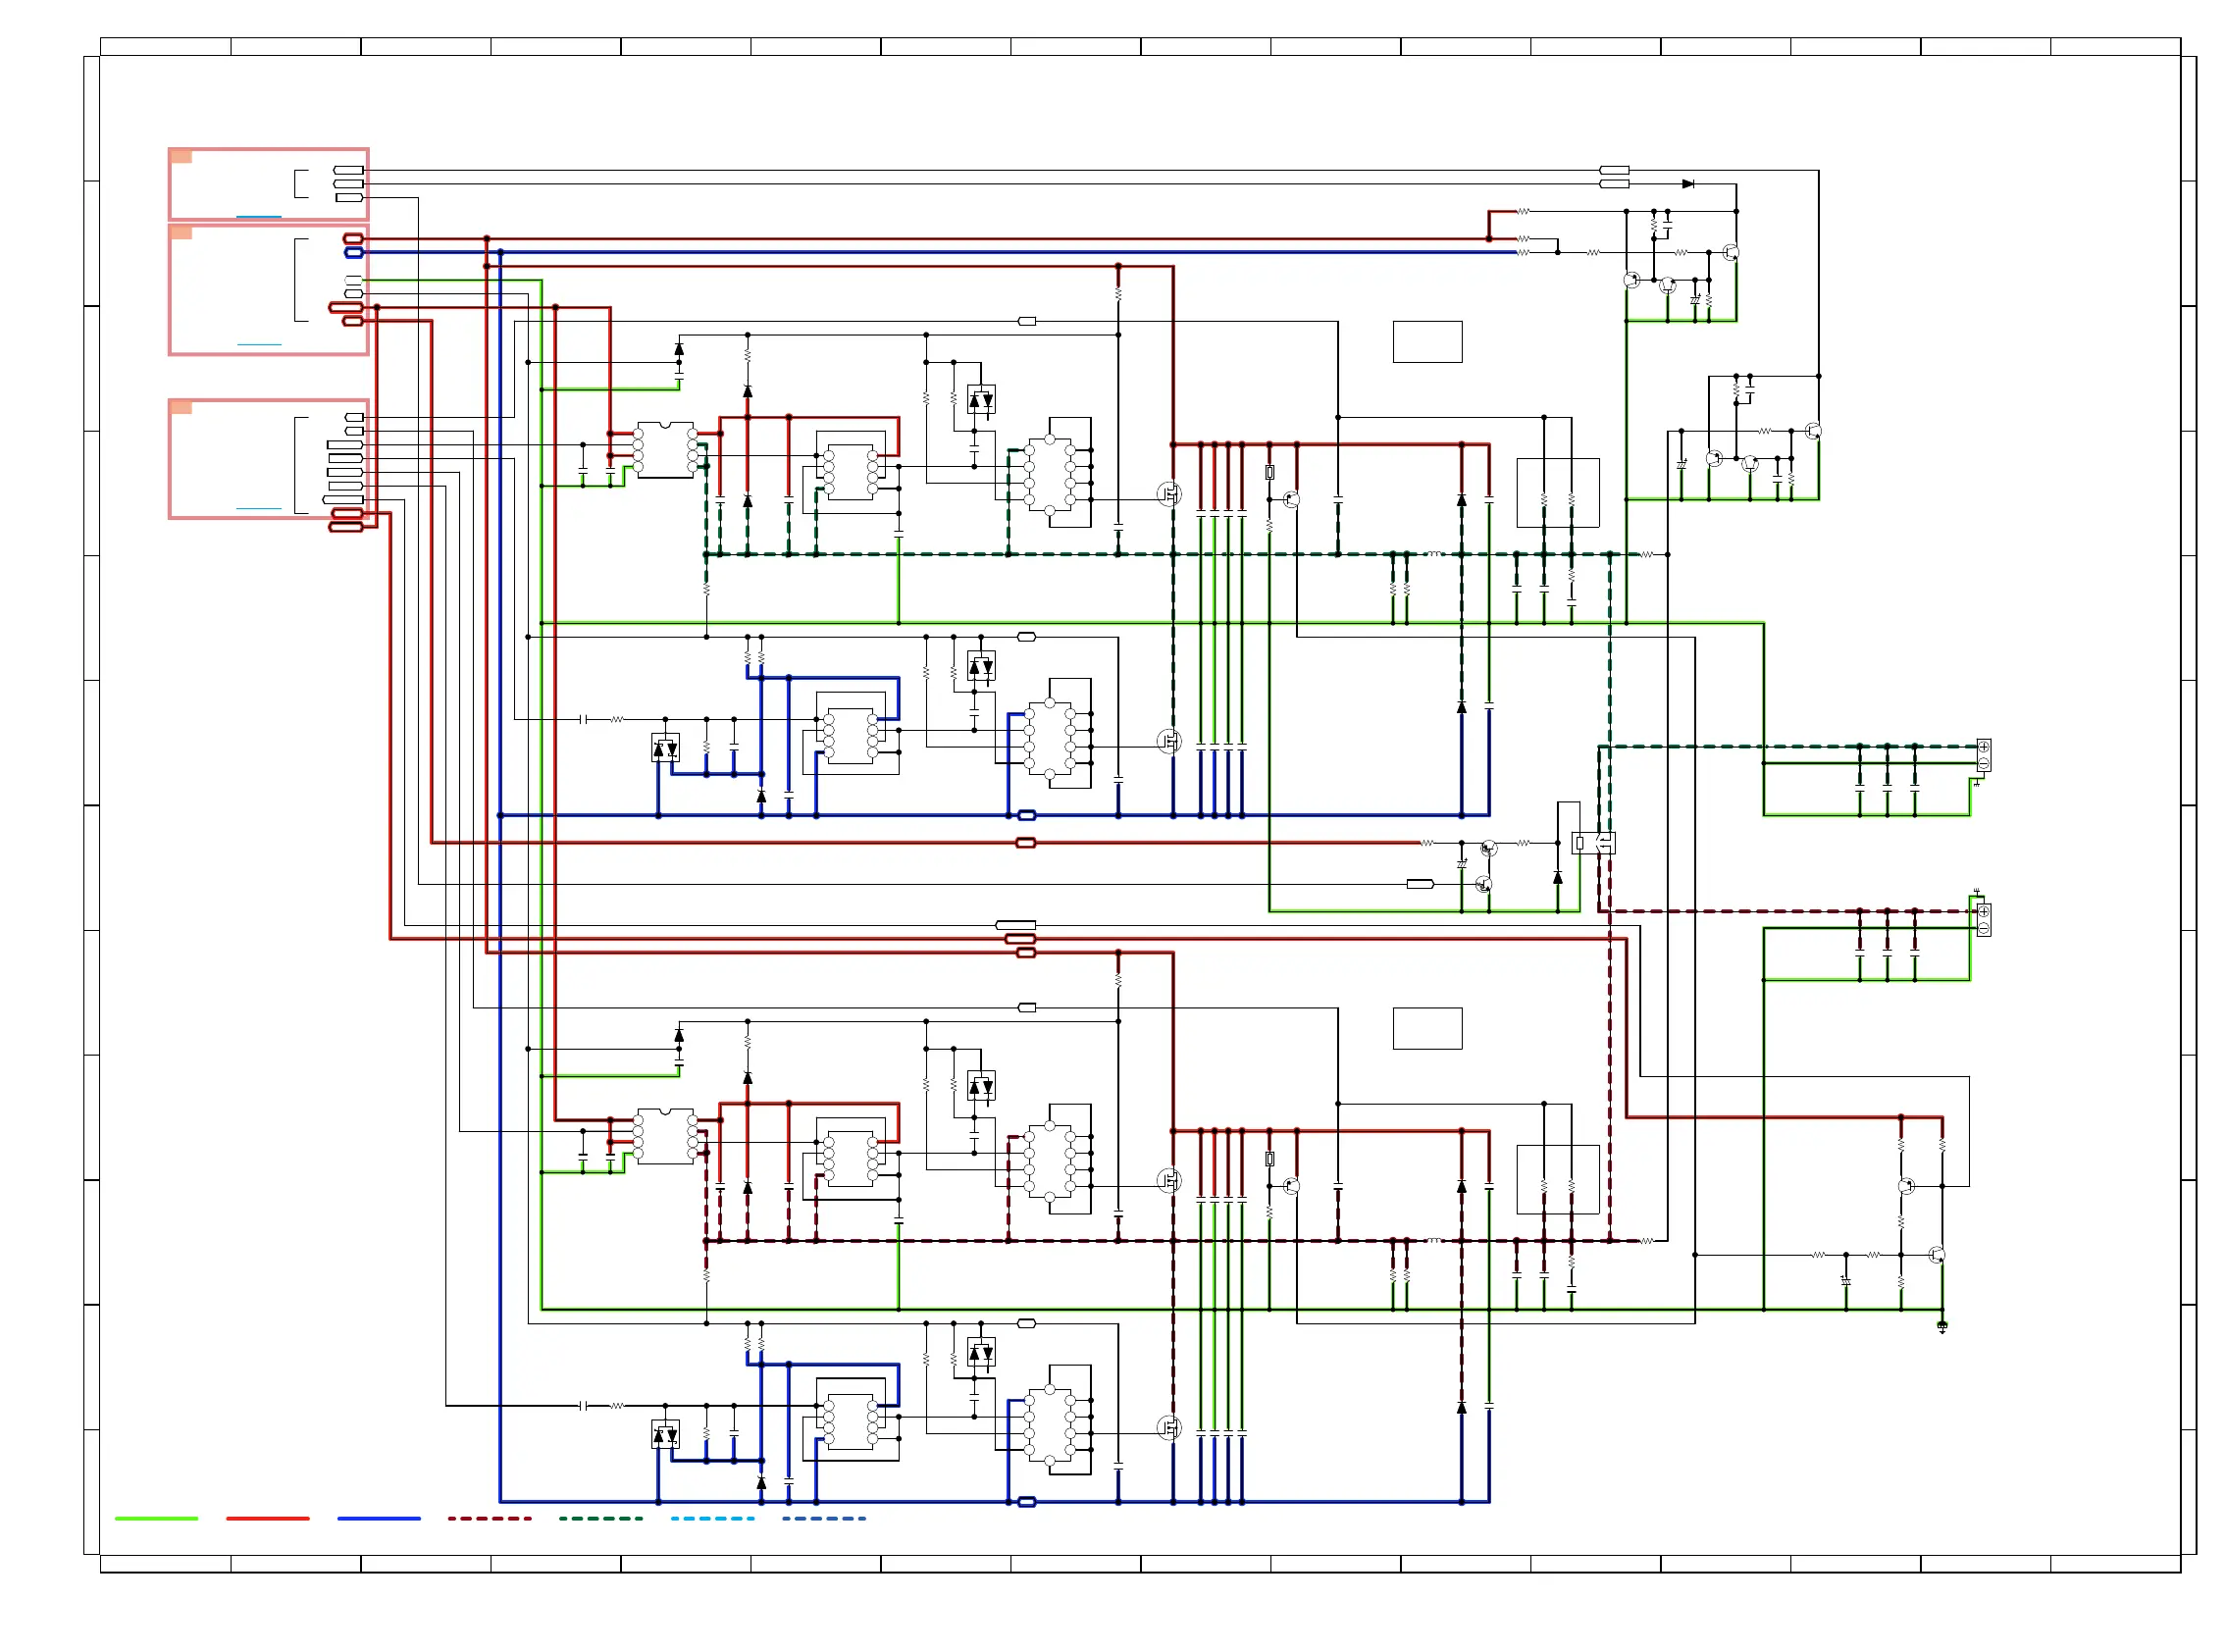Click the orange tab of middle connector block

(x=181, y=232)
